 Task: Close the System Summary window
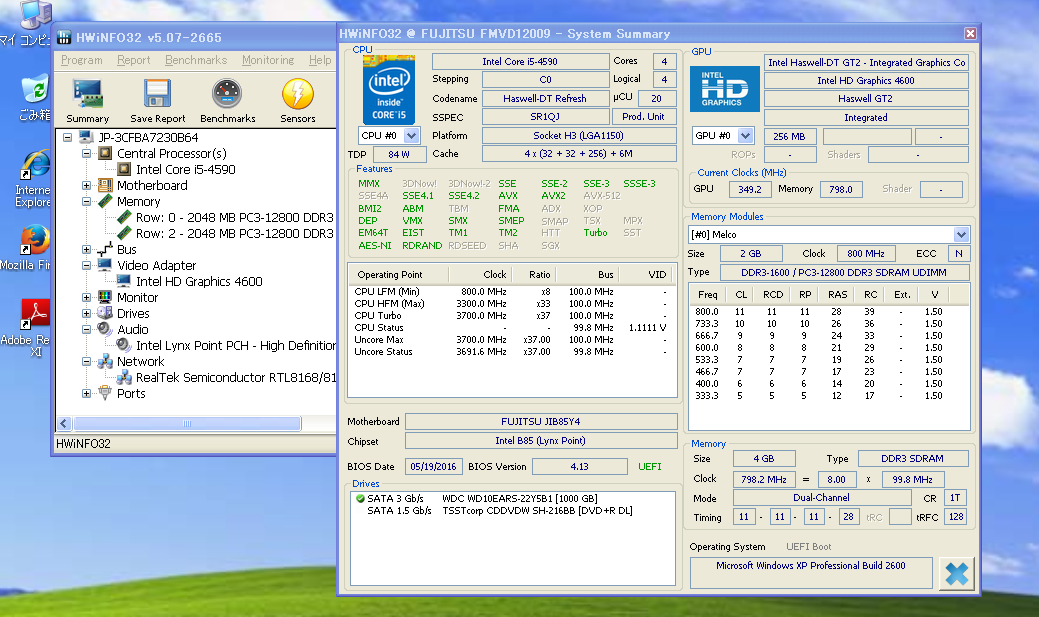970,33
